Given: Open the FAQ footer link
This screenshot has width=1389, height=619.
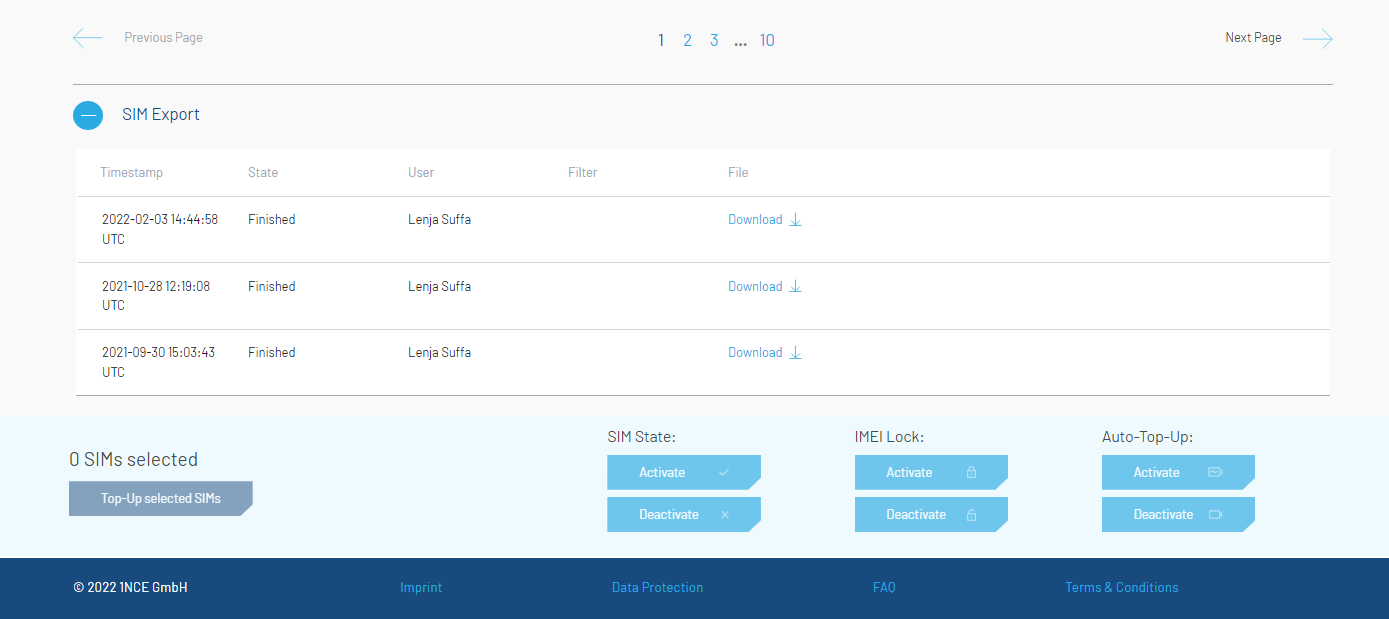Looking at the screenshot, I should [884, 588].
